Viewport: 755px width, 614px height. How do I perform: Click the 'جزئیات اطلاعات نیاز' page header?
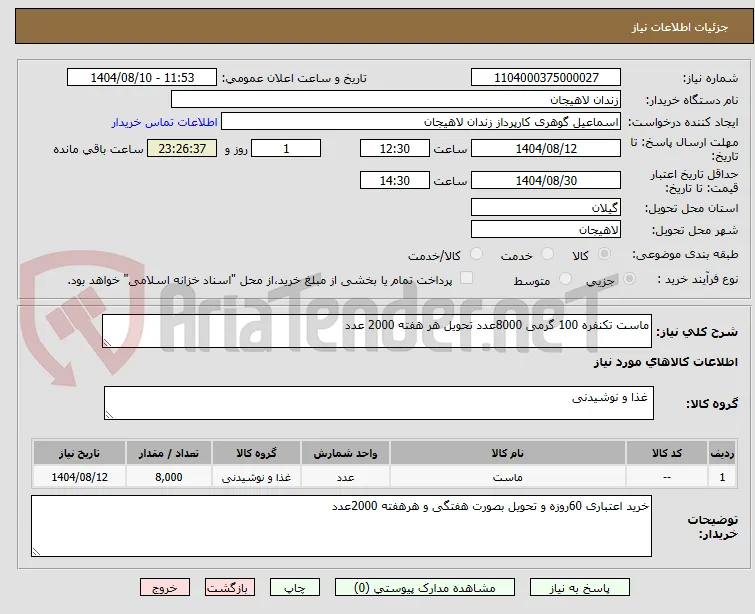(x=679, y=27)
